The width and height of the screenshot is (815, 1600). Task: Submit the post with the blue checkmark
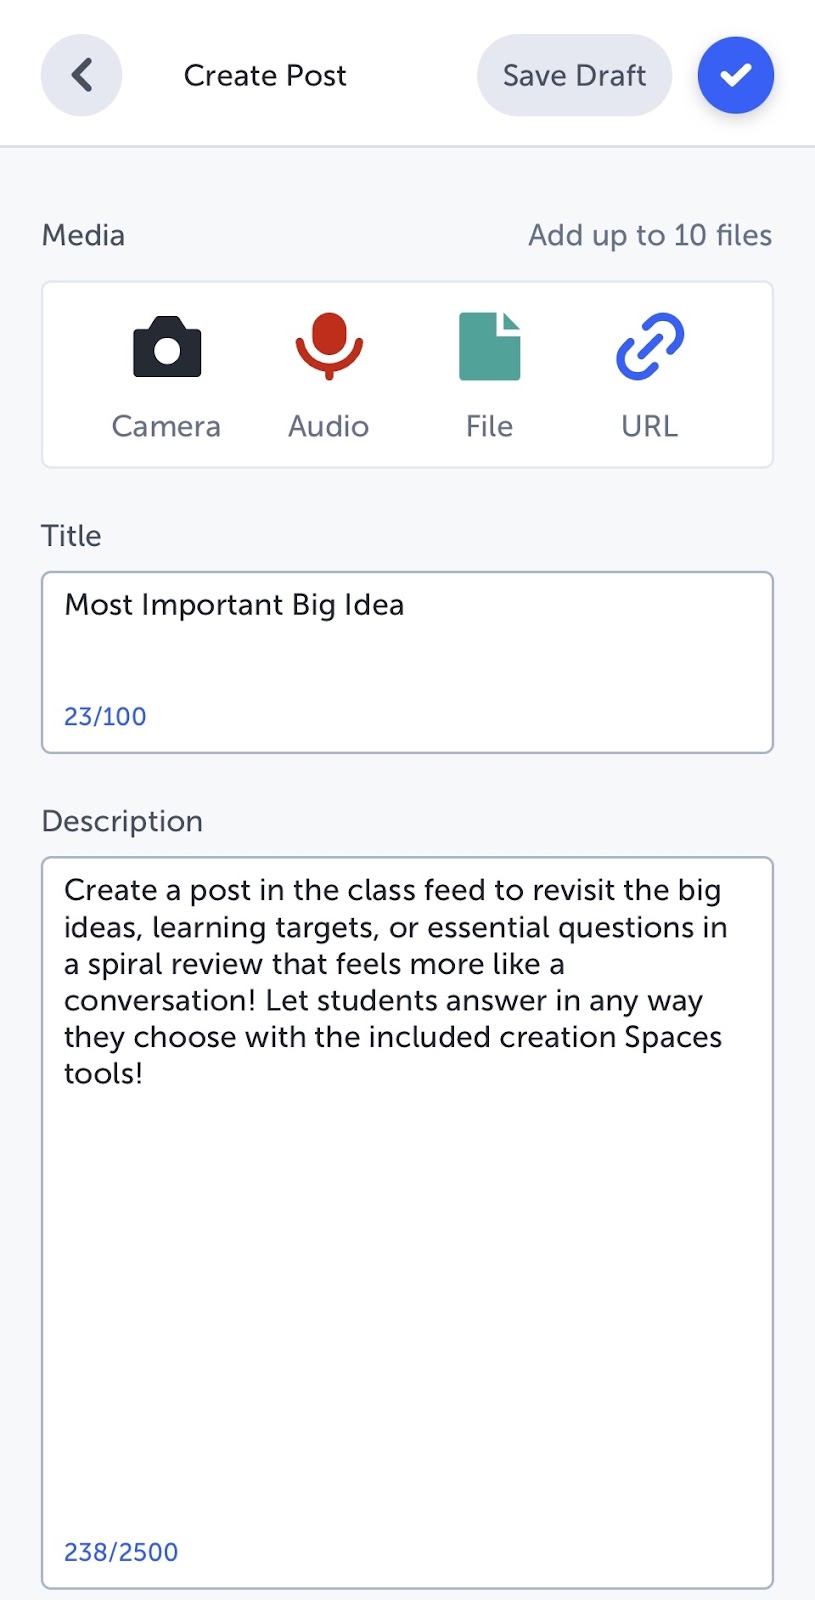click(735, 75)
